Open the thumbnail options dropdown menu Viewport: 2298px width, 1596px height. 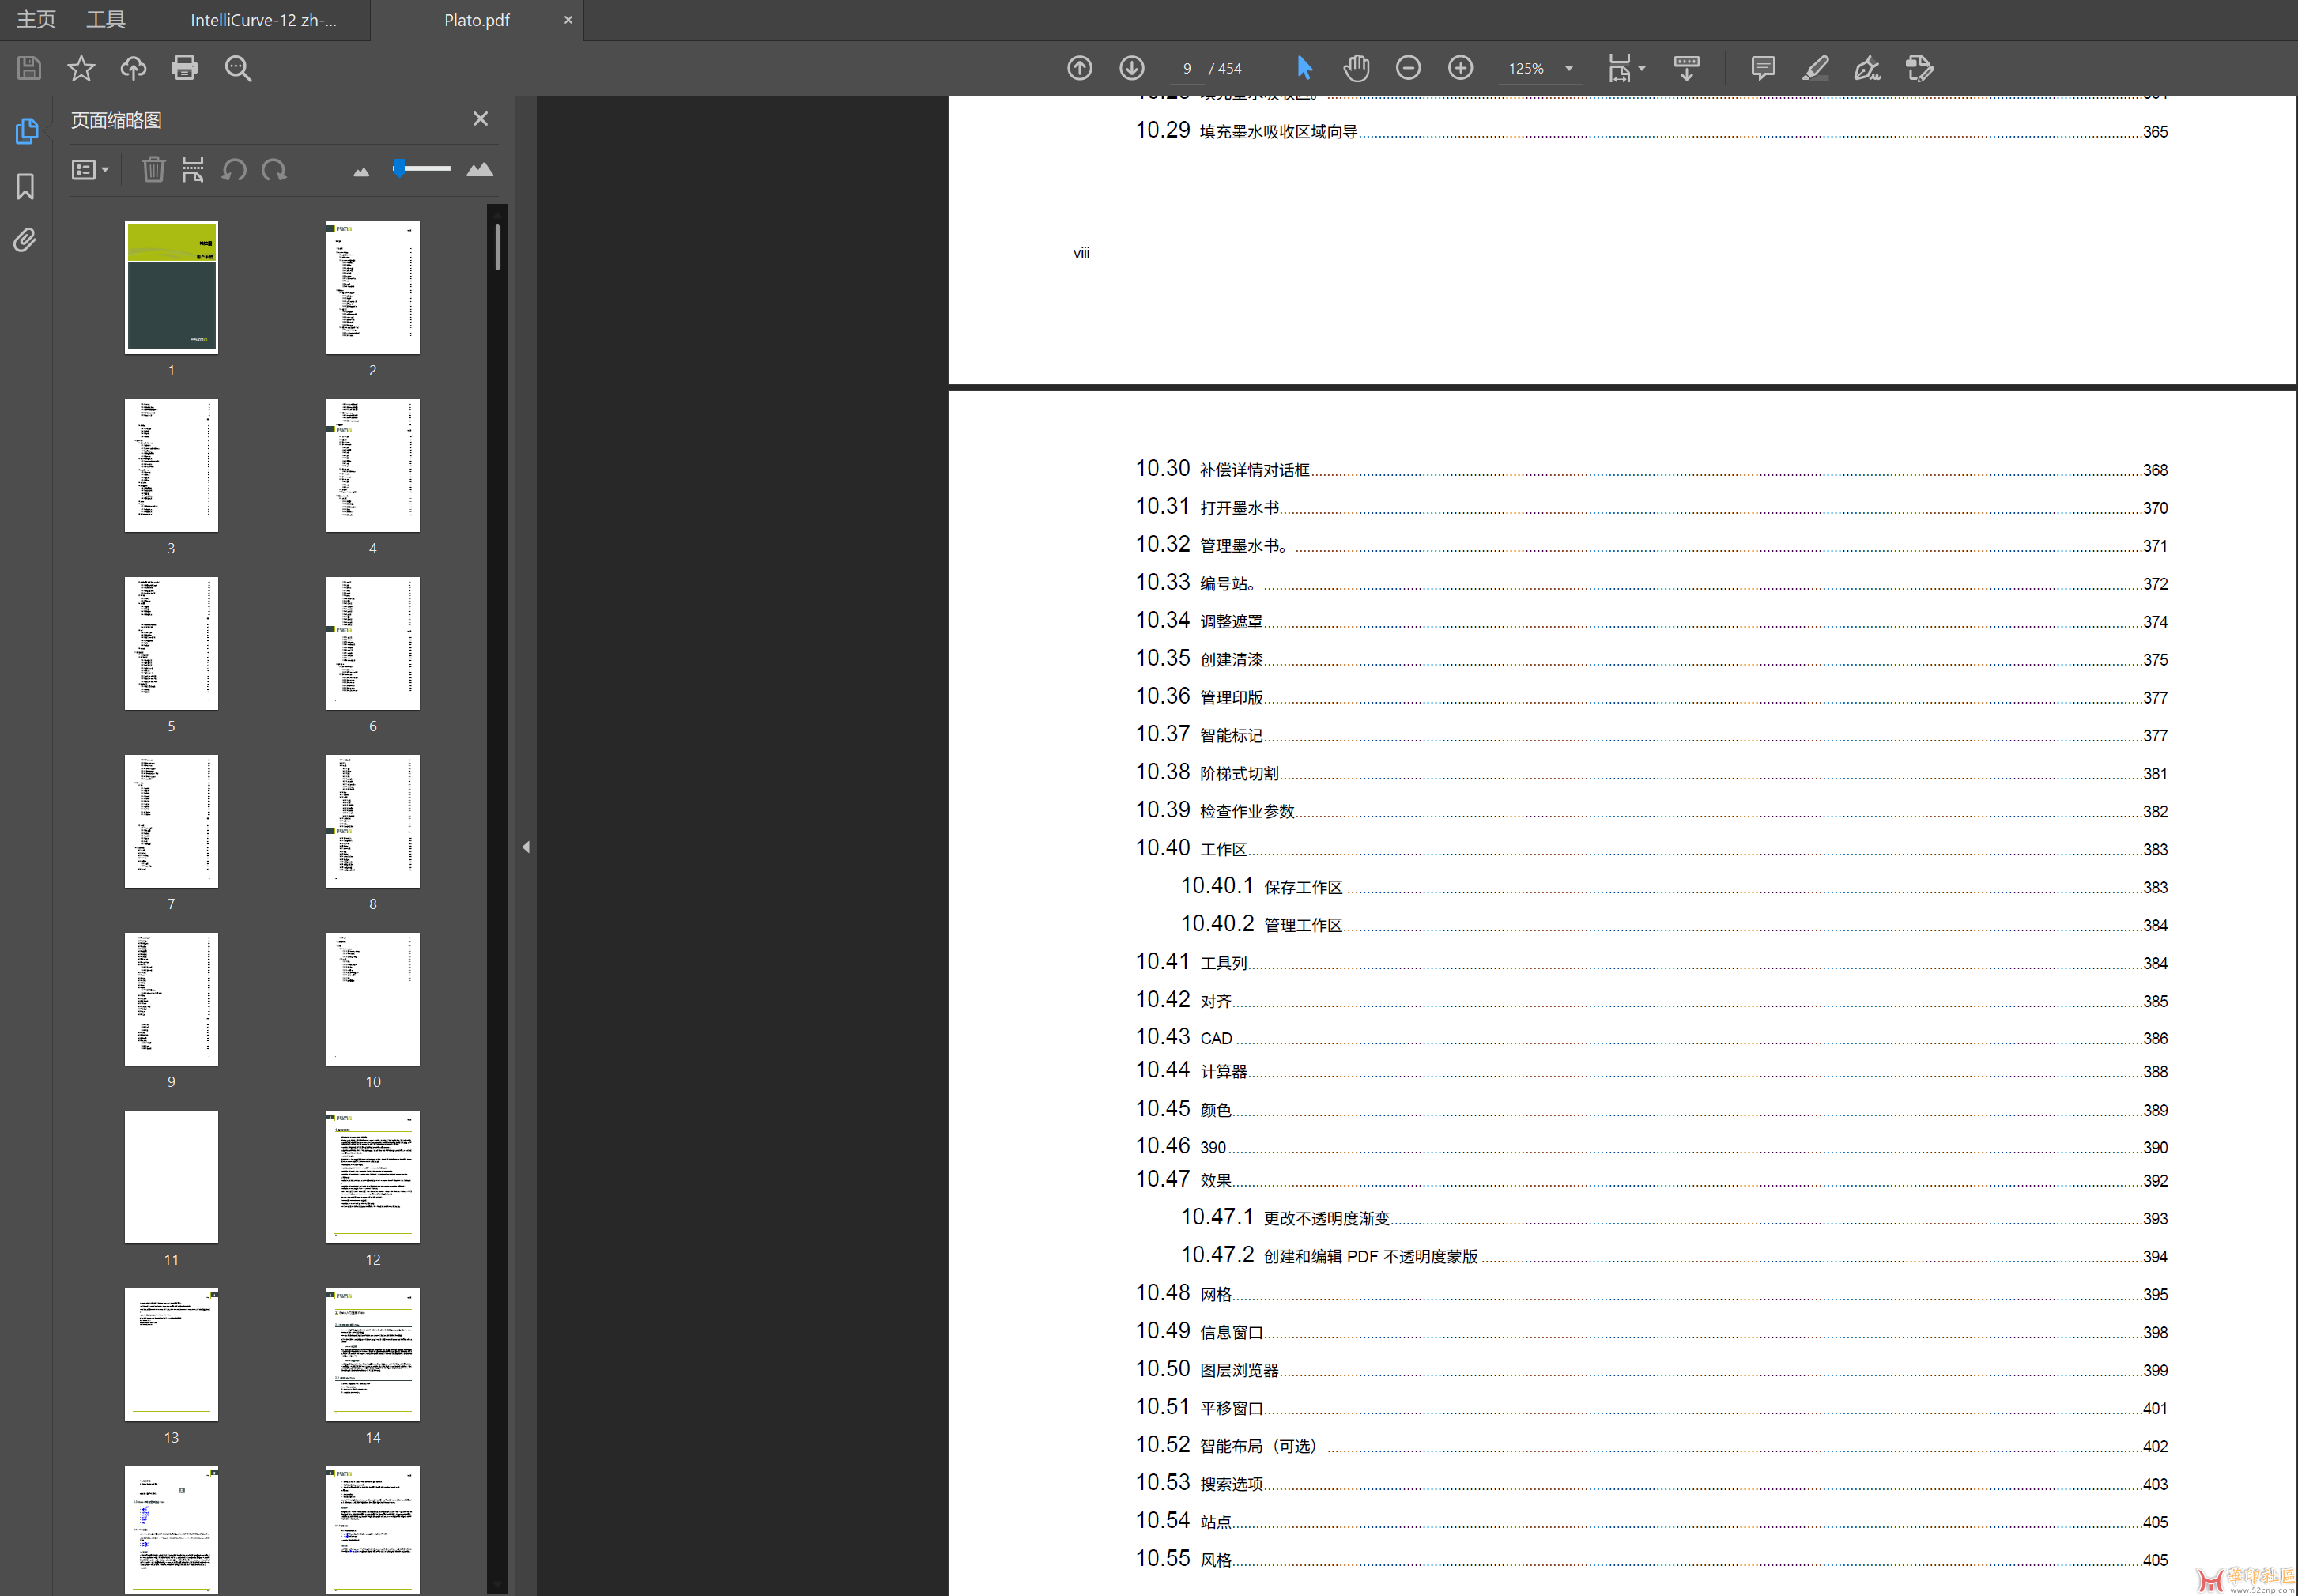(90, 170)
